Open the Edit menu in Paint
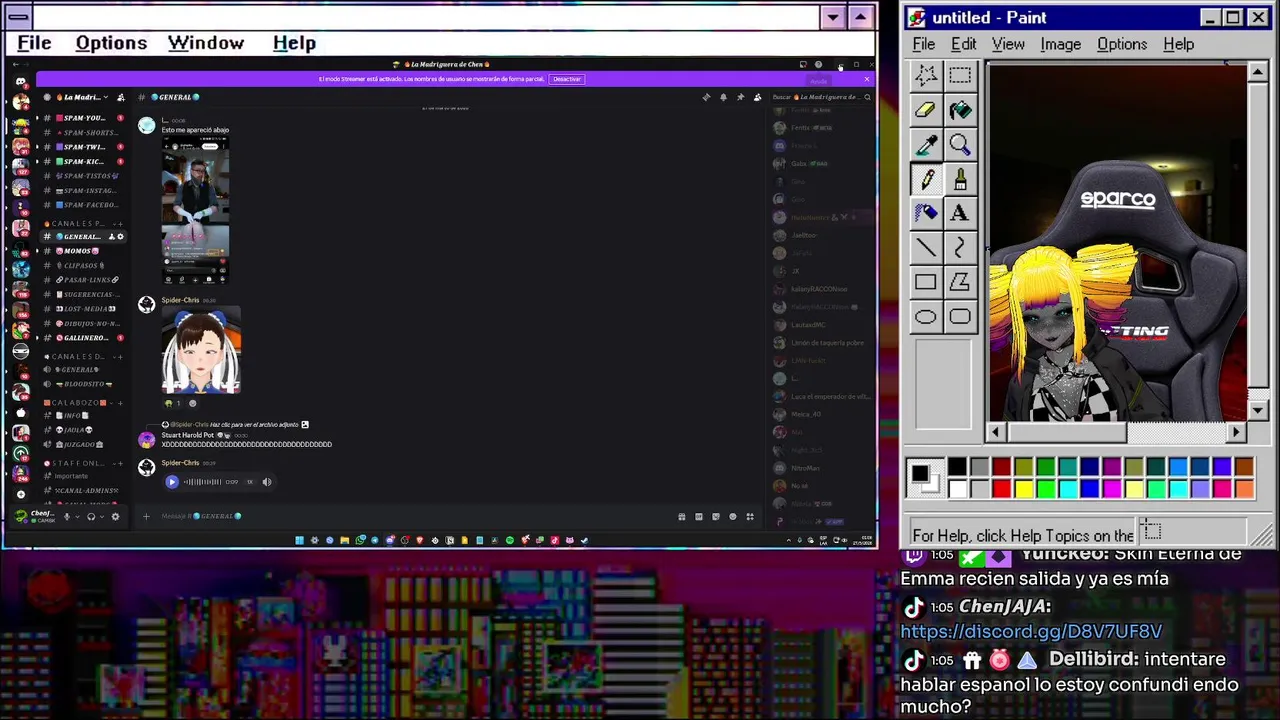Screen dimensions: 1280x720 [x=963, y=44]
